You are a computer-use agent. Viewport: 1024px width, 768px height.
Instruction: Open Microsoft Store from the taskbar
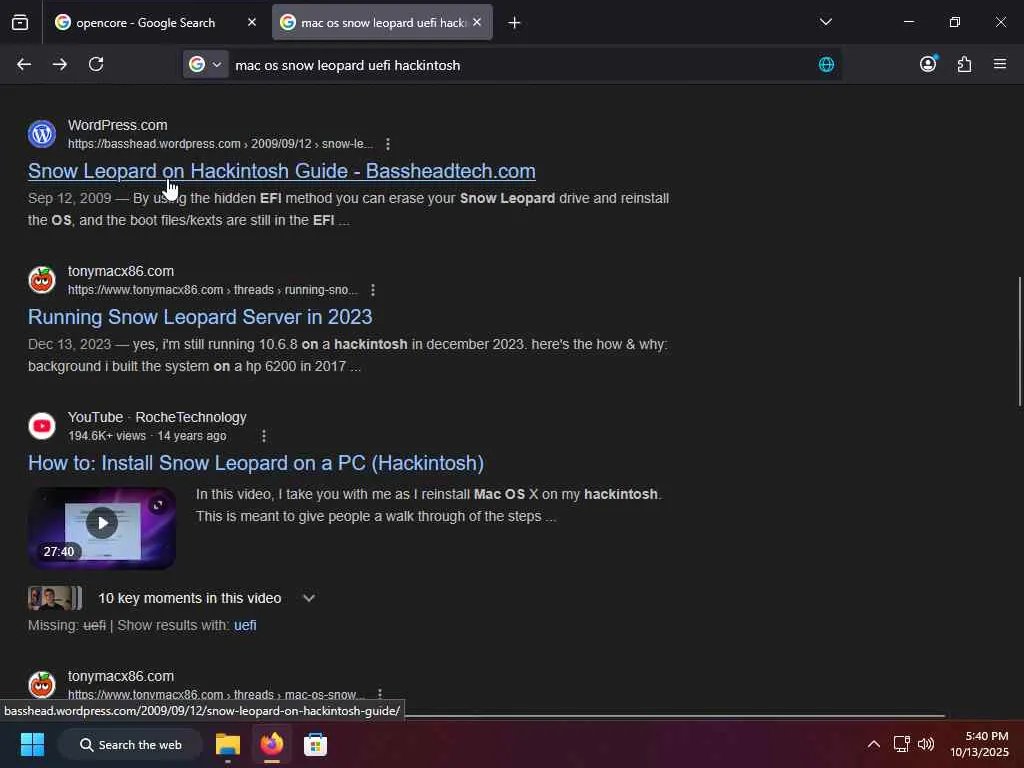[x=315, y=744]
